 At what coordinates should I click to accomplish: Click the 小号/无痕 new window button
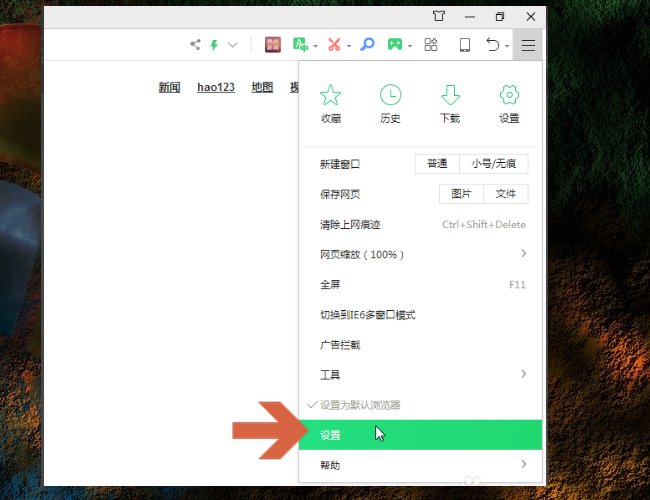tap(494, 164)
